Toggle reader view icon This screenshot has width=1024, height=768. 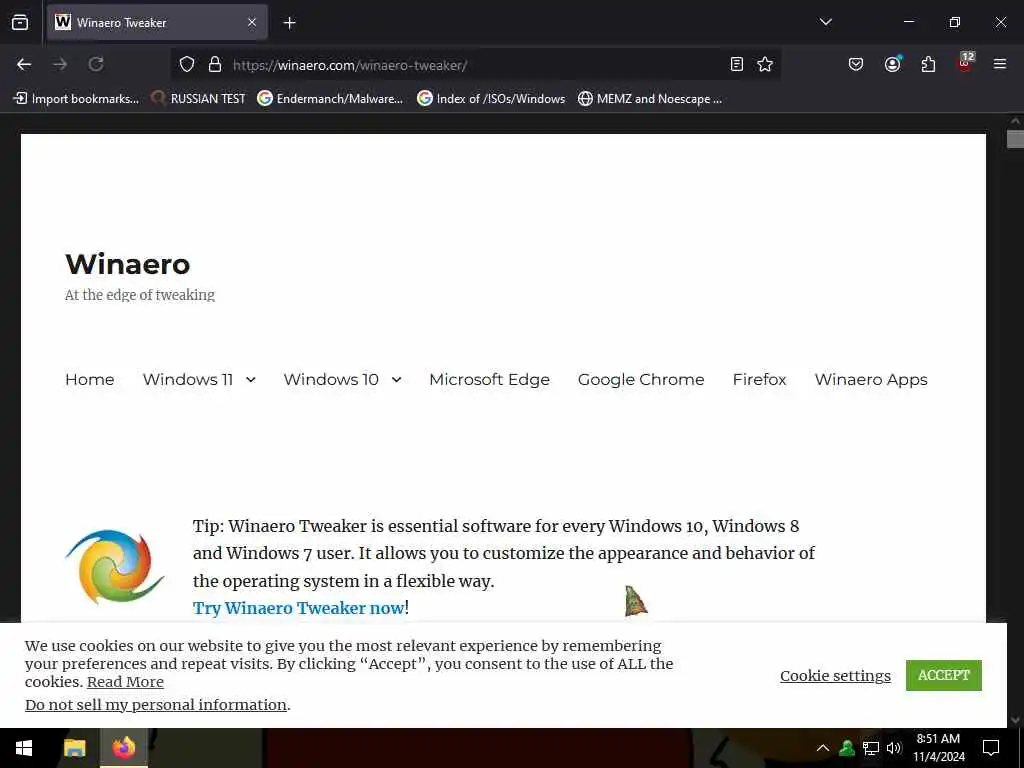pyautogui.click(x=737, y=64)
